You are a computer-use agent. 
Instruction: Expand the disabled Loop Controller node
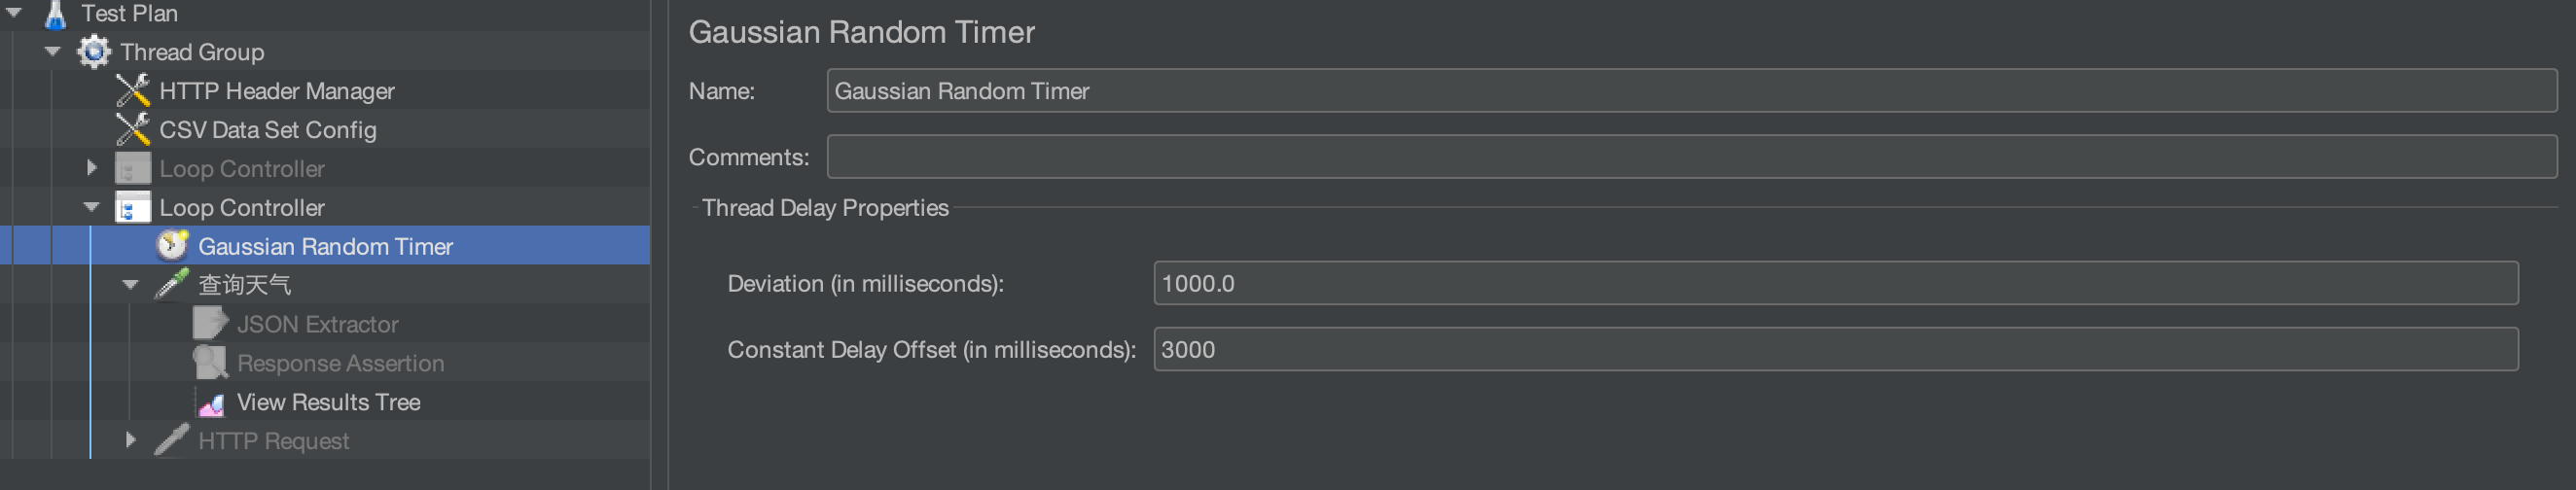[92, 168]
